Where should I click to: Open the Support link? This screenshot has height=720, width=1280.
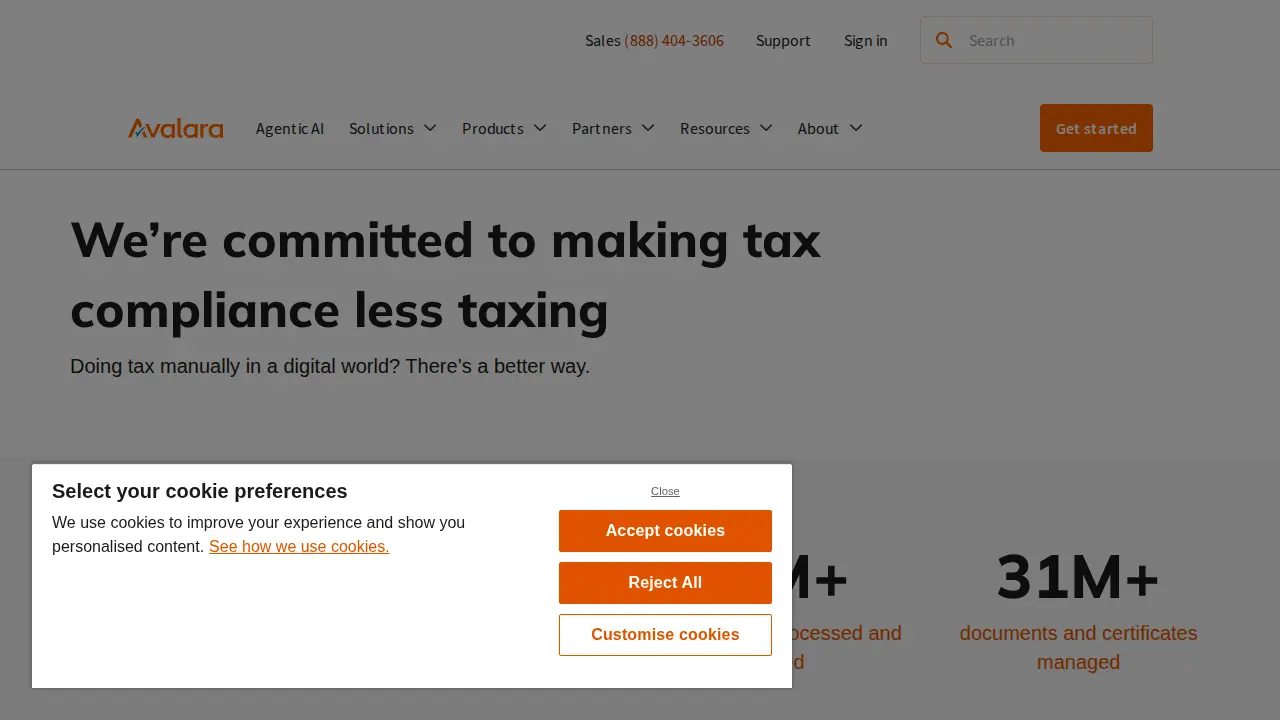point(783,40)
